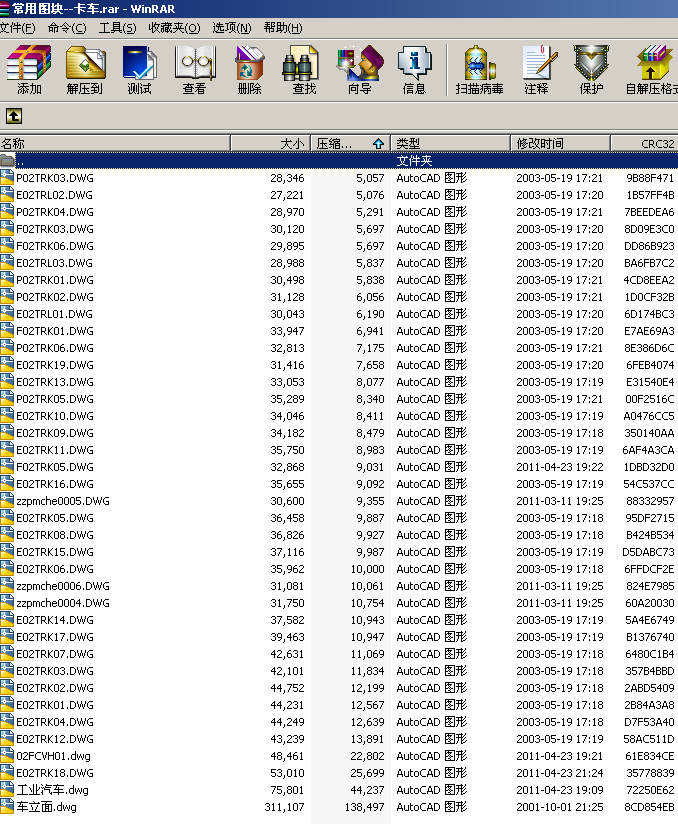The width and height of the screenshot is (678, 824).
Task: Click CRC32 value 9B88F471
Action: (650, 178)
